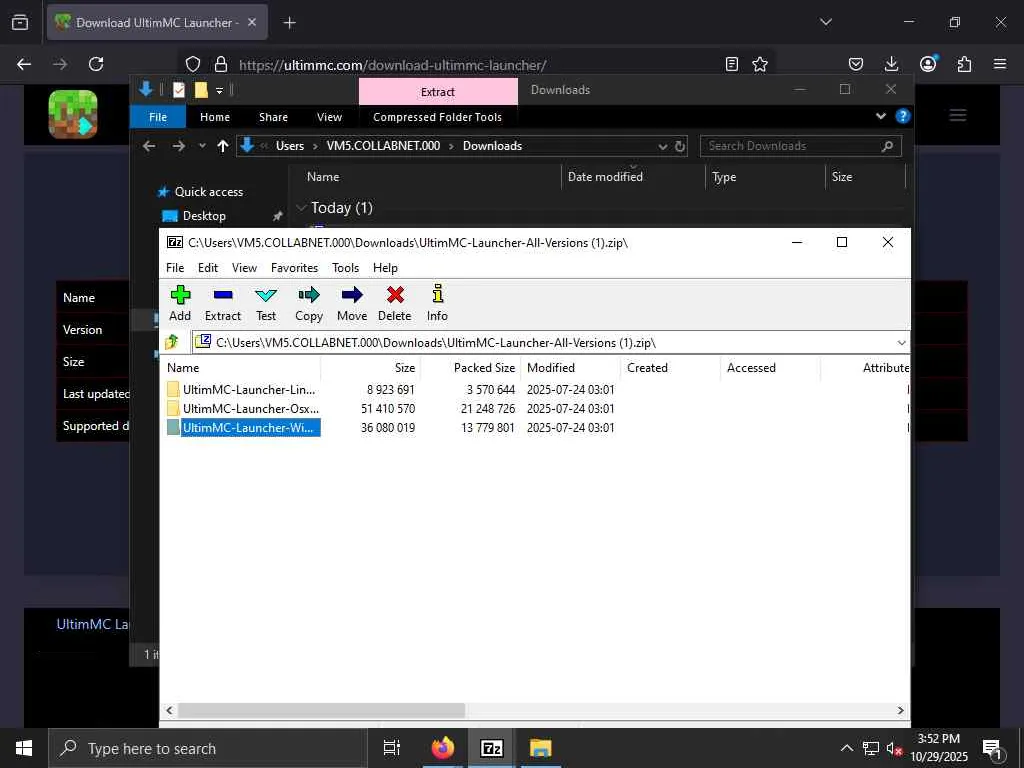Image resolution: width=1024 pixels, height=768 pixels.
Task: Click the Extract toolbar icon in 7-Zip
Action: point(223,304)
